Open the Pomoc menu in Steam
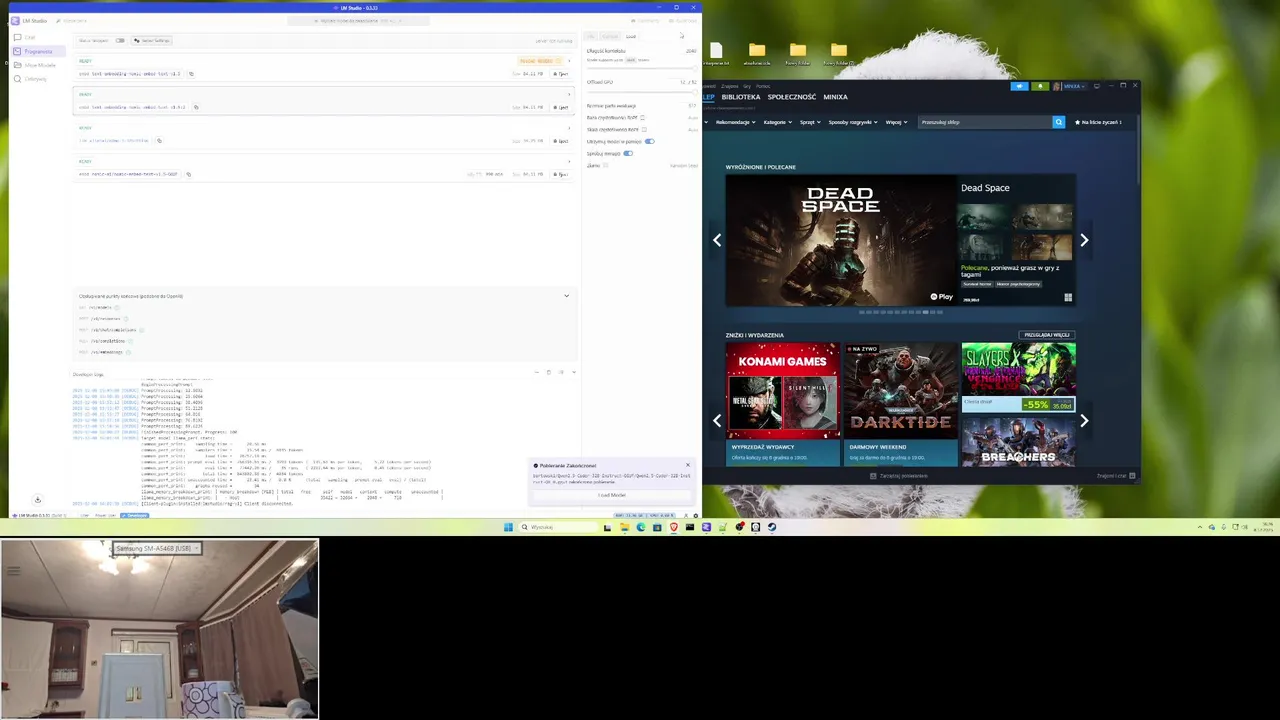The height and width of the screenshot is (720, 1280). coord(763,86)
